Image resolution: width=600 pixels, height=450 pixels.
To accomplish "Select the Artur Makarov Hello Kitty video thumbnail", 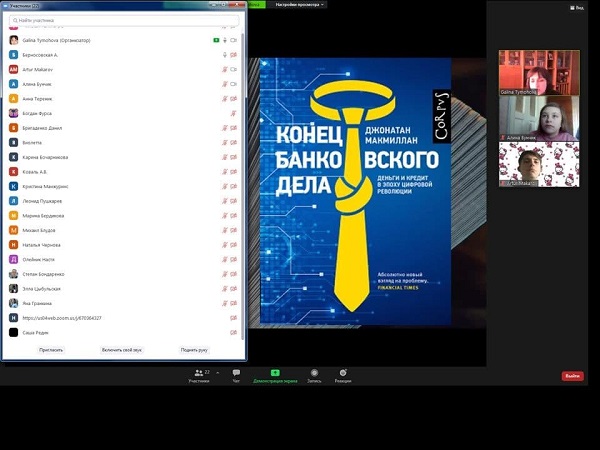I will (539, 164).
